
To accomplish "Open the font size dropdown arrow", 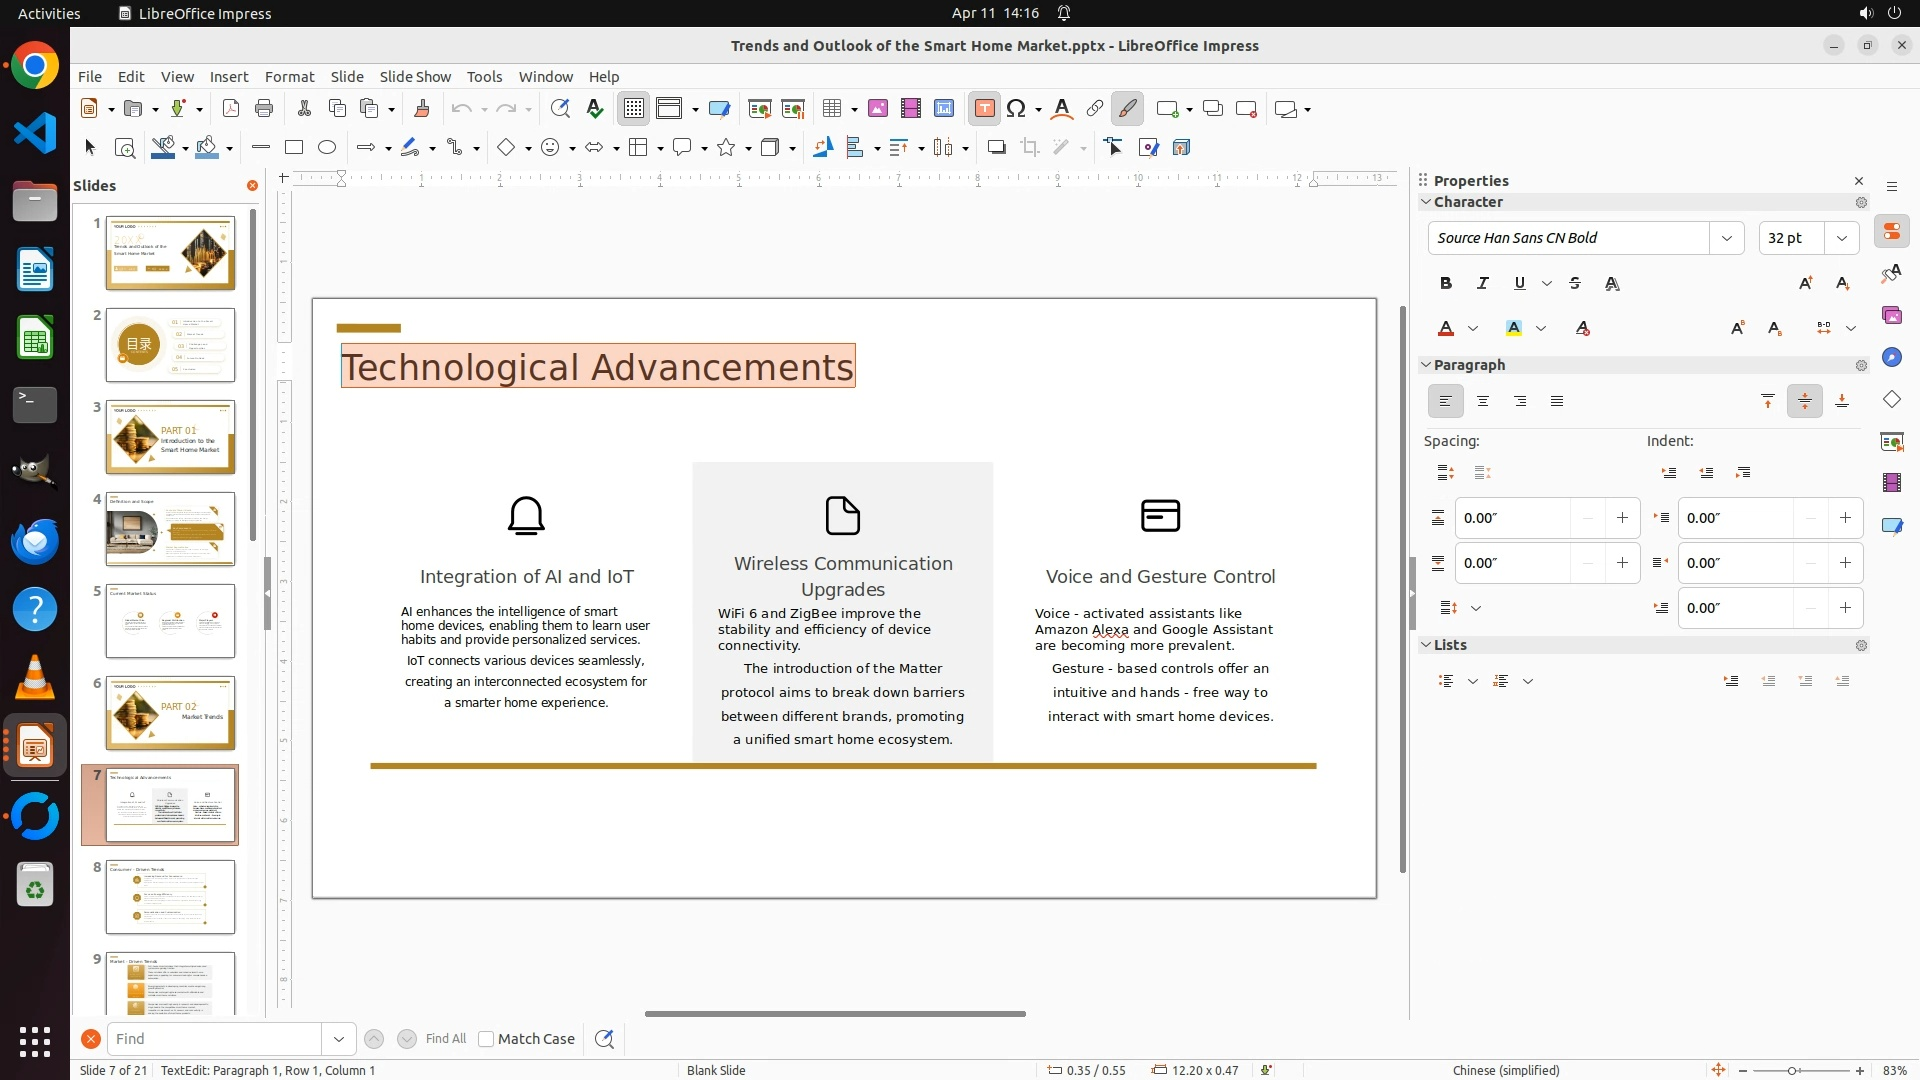I will pos(1841,238).
